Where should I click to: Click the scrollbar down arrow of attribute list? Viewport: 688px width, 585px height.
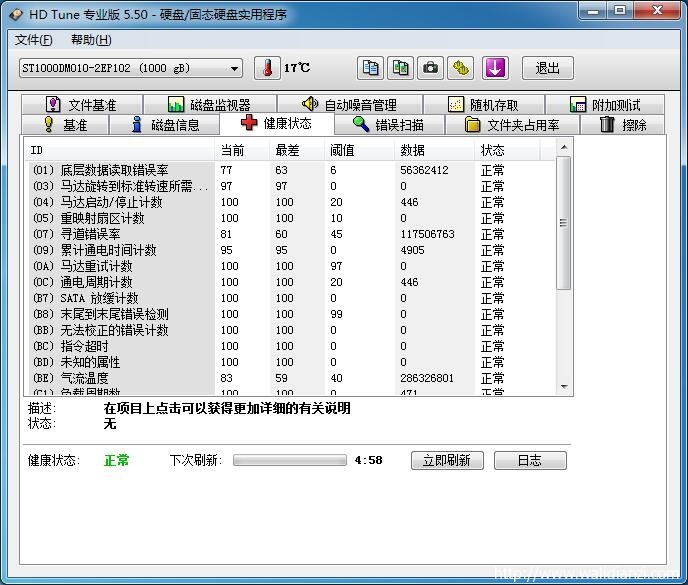(x=564, y=387)
